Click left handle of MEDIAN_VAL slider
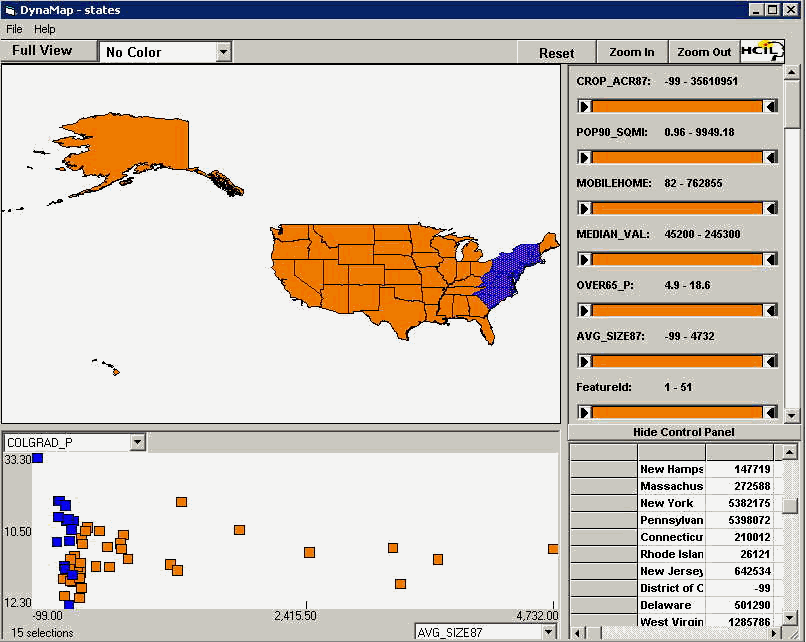The image size is (806, 642). pyautogui.click(x=584, y=259)
